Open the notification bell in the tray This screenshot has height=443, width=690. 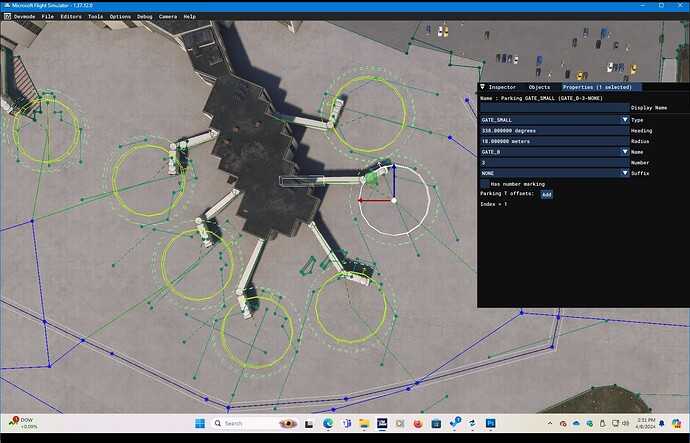pos(662,423)
